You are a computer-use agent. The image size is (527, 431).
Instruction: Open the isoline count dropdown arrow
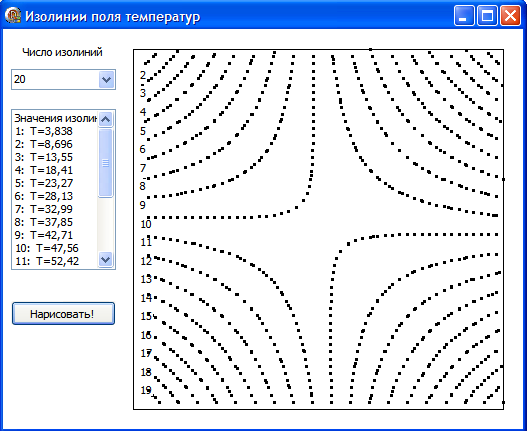(107, 80)
